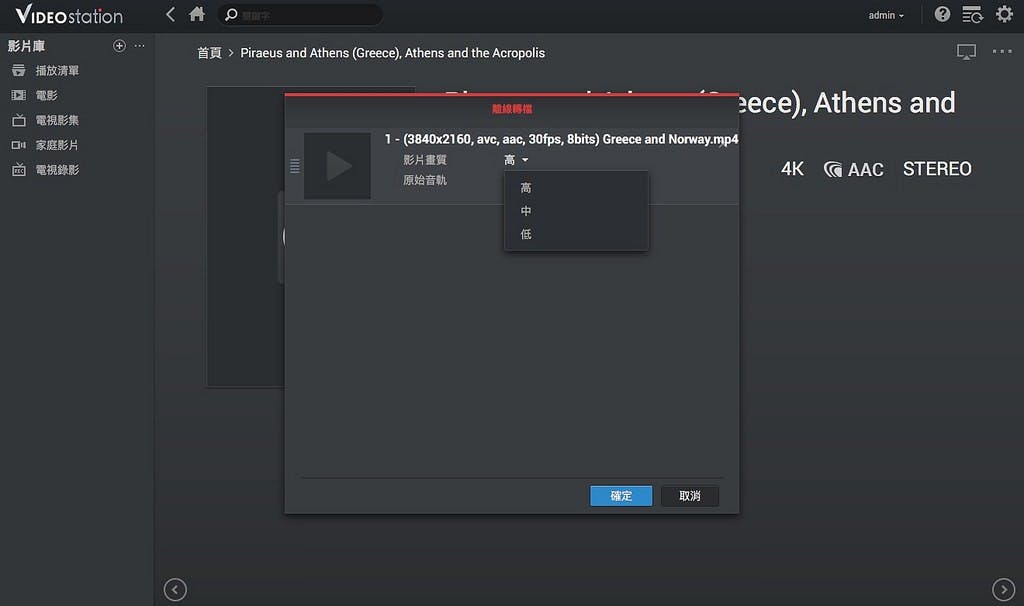Click the 影片庫 sidebar header
Image resolution: width=1024 pixels, height=606 pixels.
click(x=26, y=46)
